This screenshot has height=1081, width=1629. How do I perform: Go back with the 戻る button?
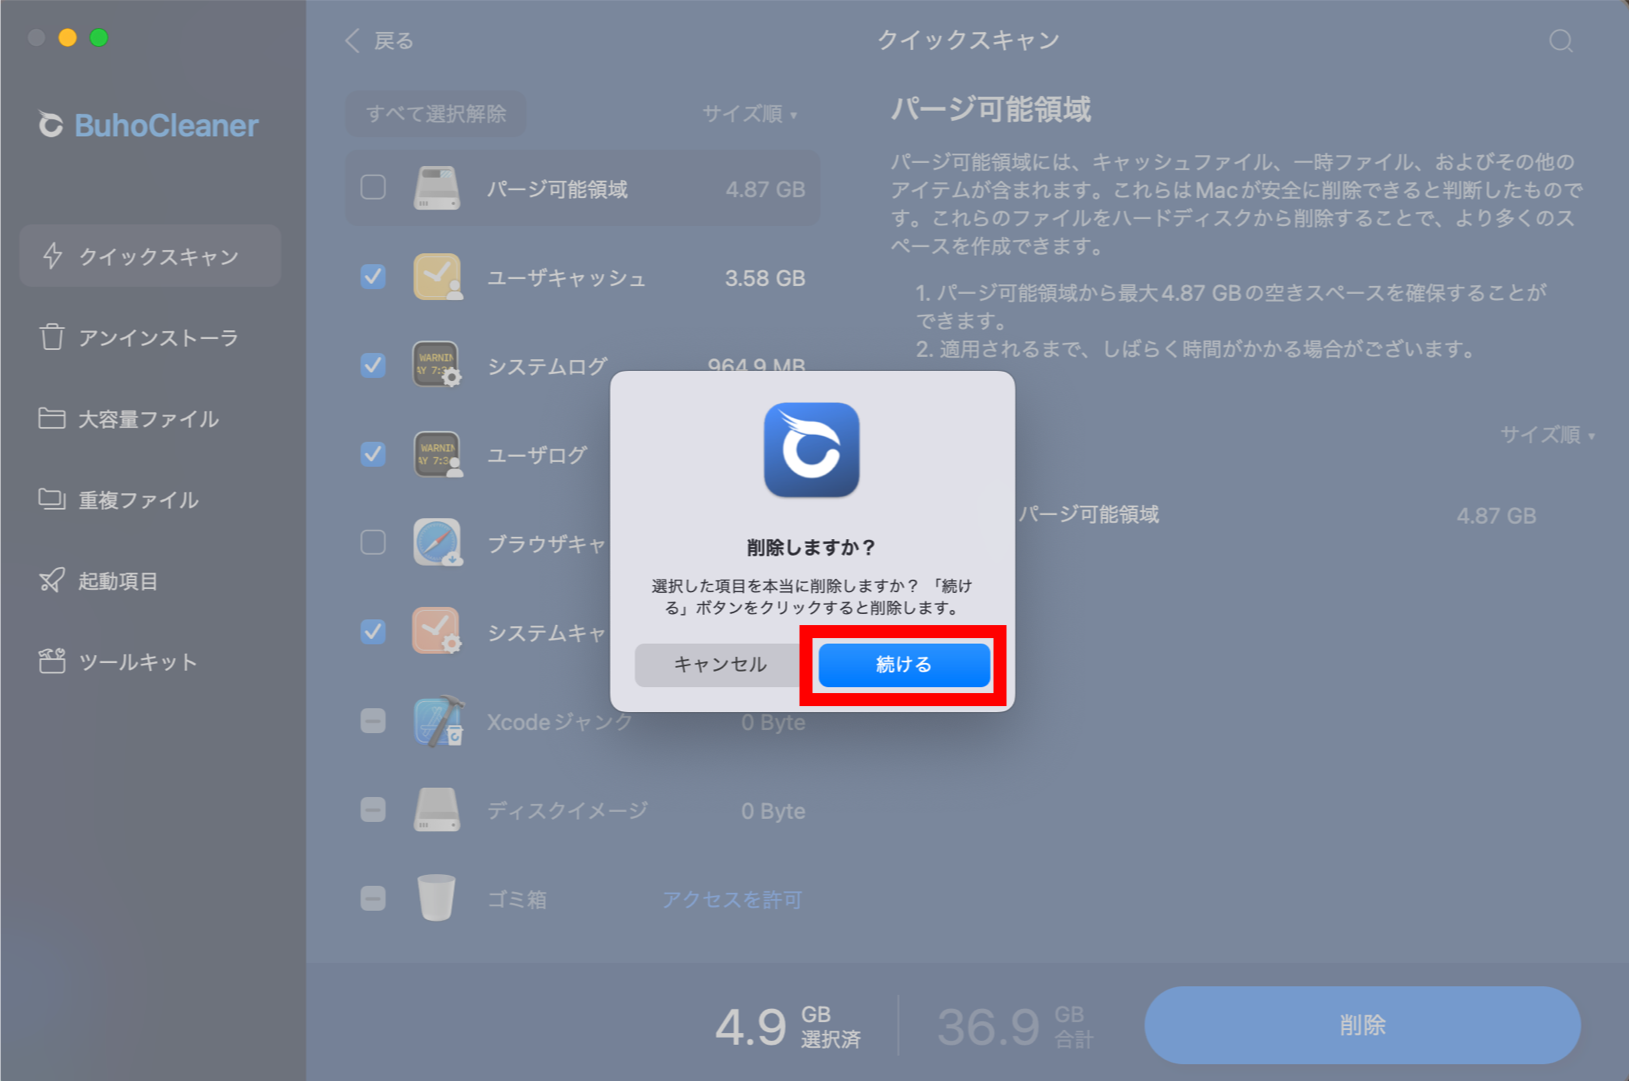[x=379, y=41]
